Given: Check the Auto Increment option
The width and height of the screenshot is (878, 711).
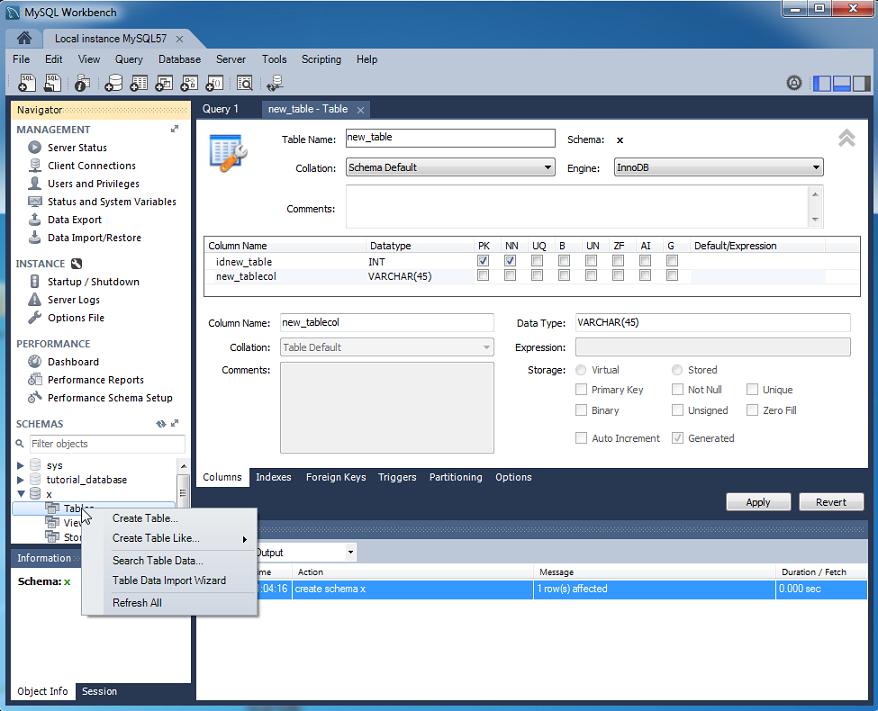Looking at the screenshot, I should pyautogui.click(x=581, y=438).
